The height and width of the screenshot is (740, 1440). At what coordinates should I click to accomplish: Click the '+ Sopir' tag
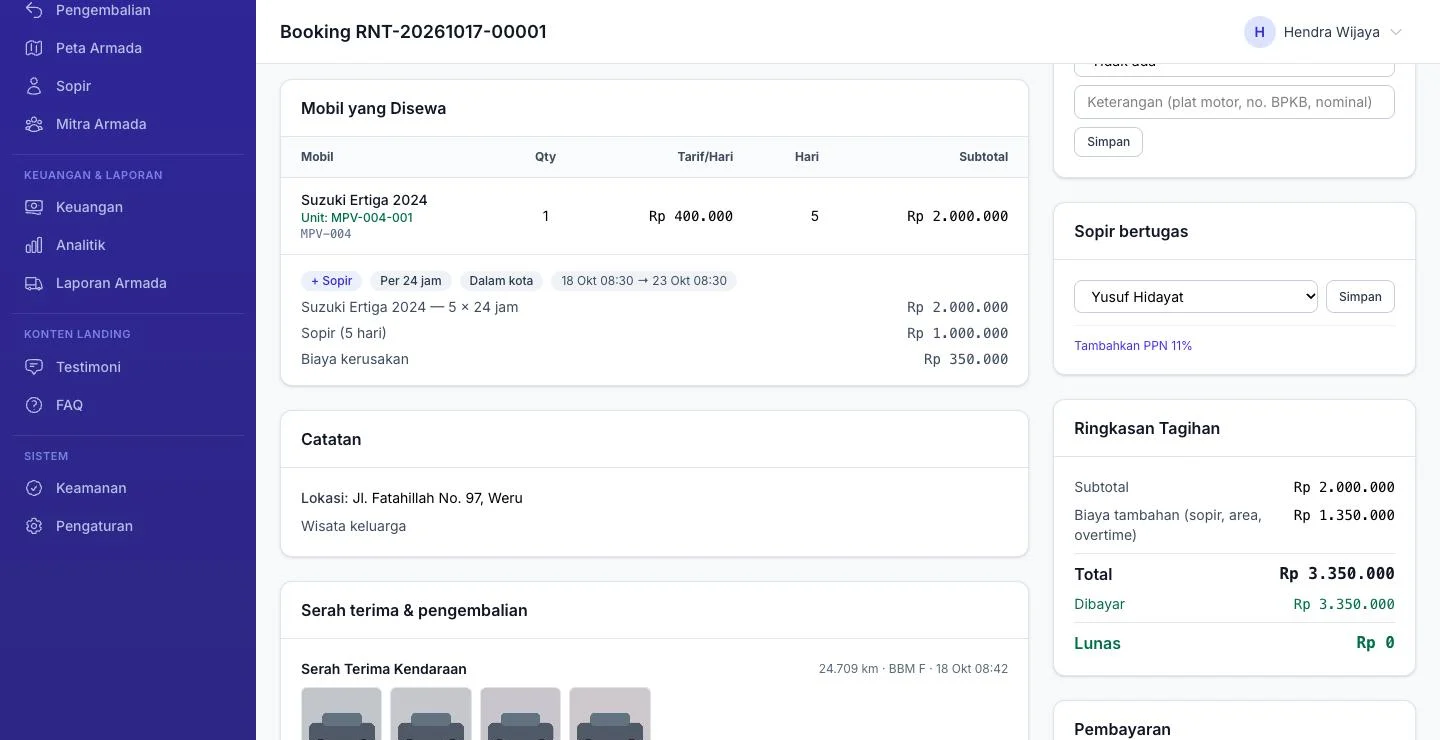pyautogui.click(x=331, y=281)
